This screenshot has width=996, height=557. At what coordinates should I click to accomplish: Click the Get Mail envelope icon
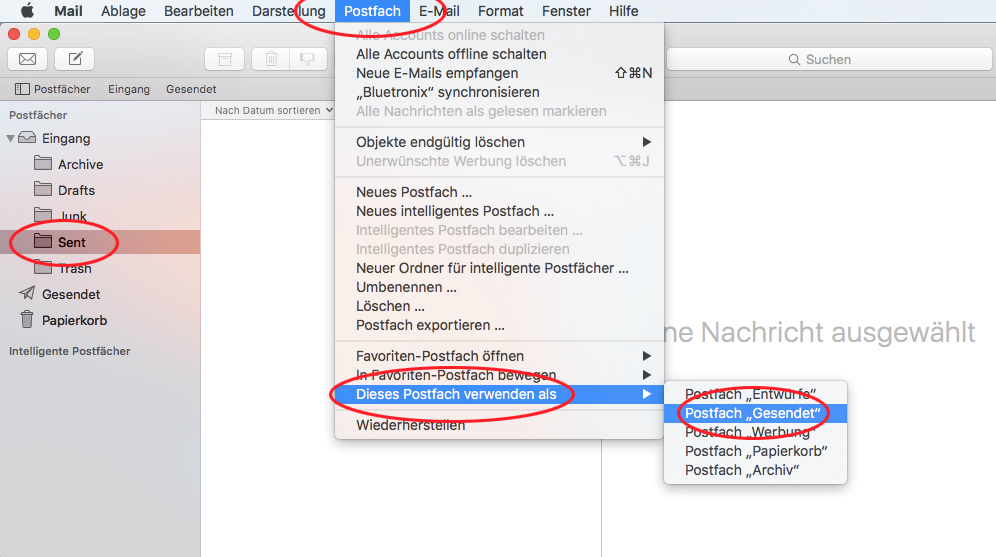[x=27, y=59]
